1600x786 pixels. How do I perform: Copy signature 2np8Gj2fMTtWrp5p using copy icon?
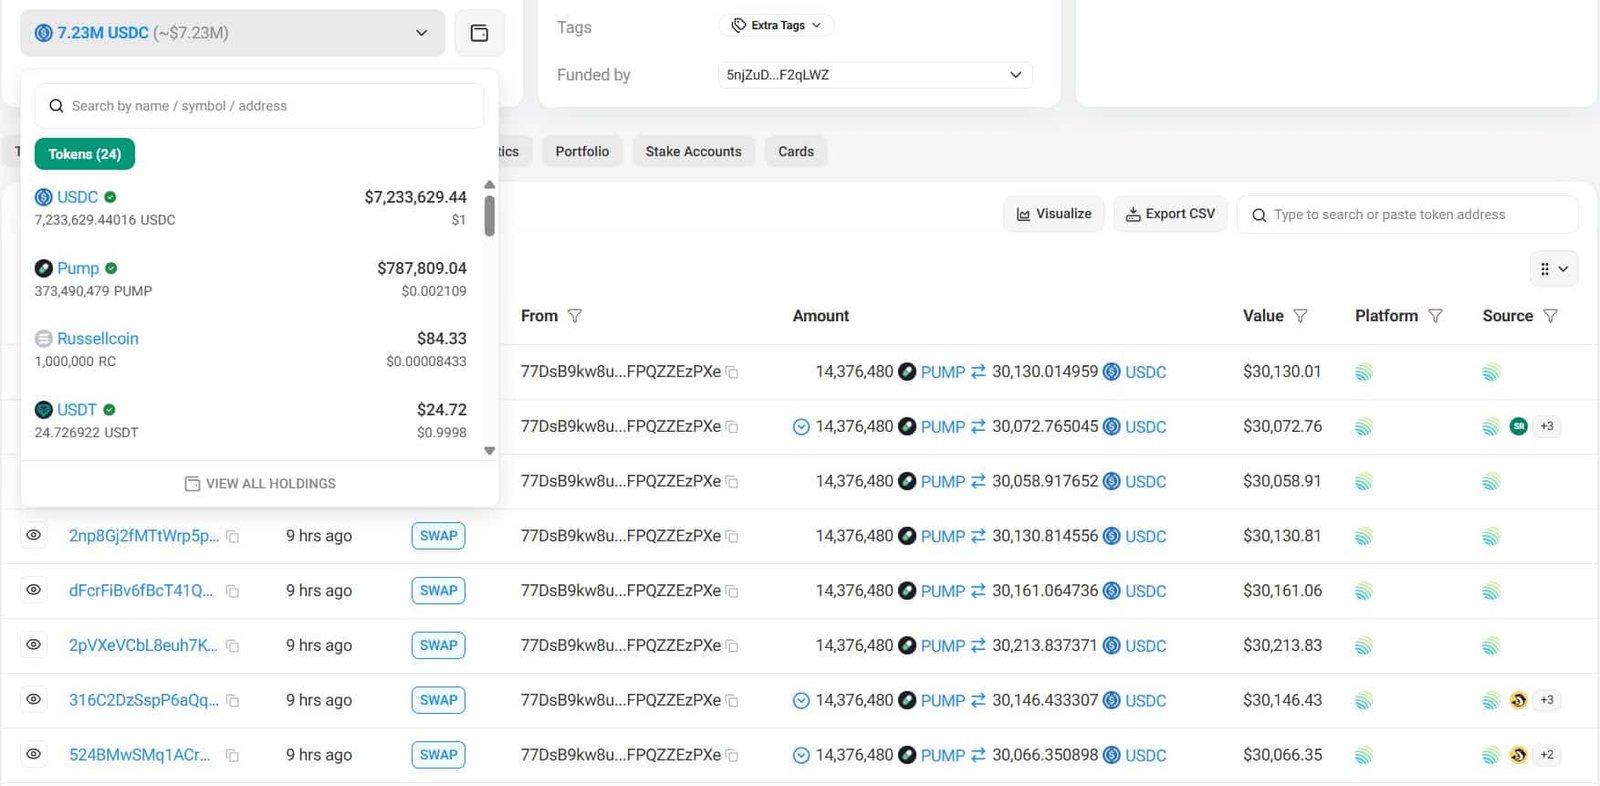pyautogui.click(x=232, y=537)
